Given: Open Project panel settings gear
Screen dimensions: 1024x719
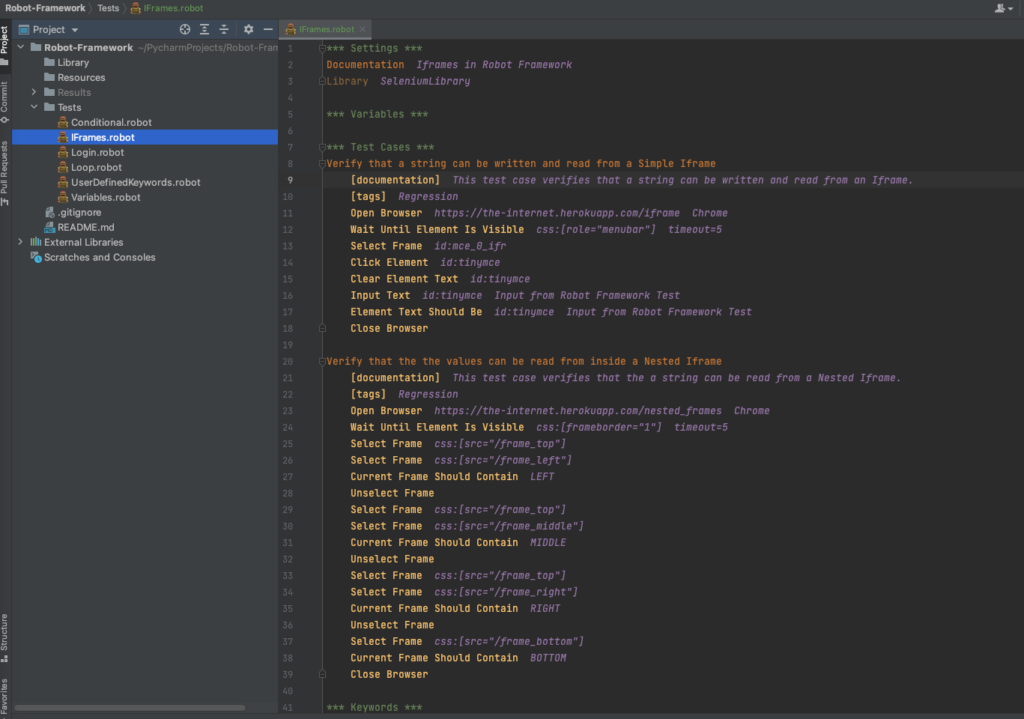Looking at the screenshot, I should tap(248, 30).
